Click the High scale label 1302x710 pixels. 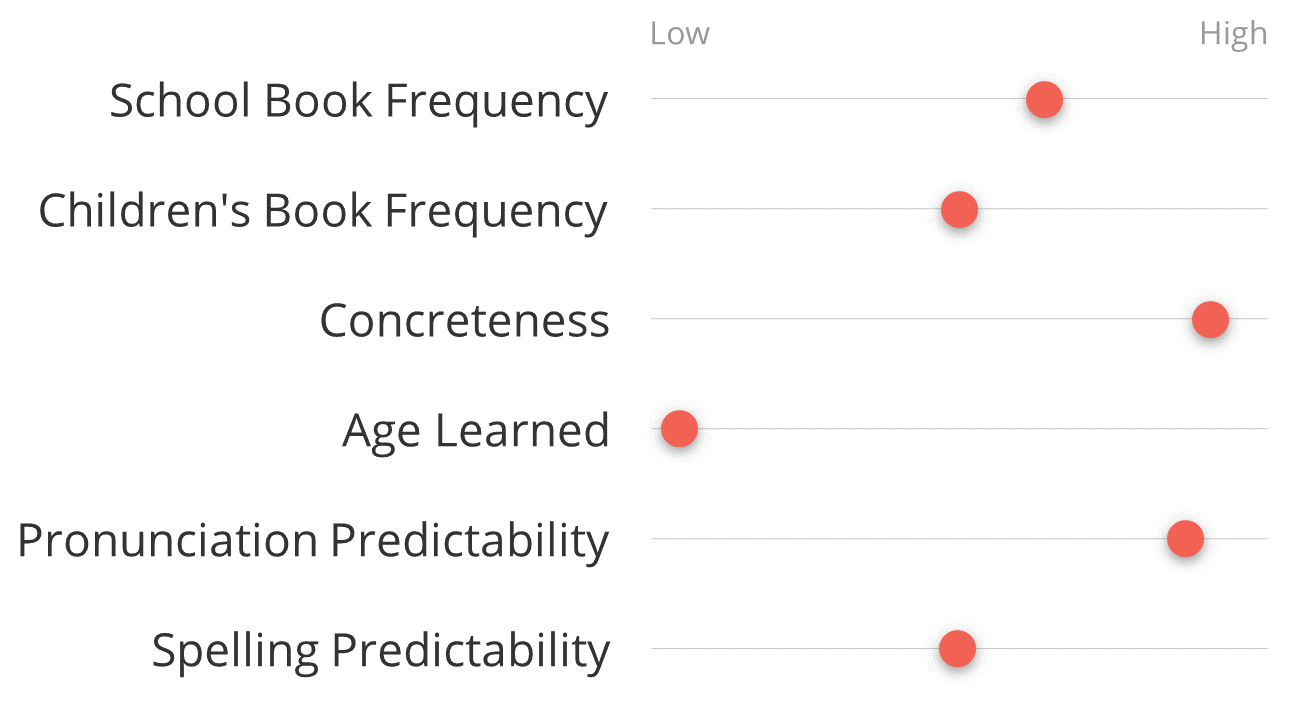click(x=1233, y=34)
